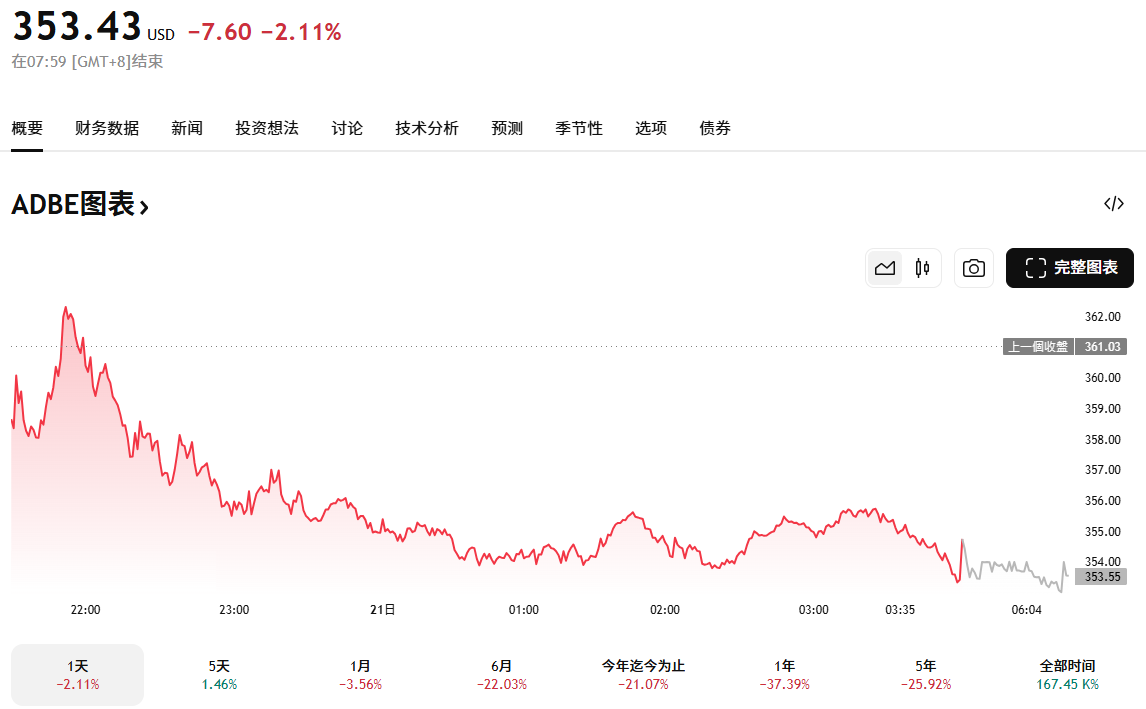Click the 359.00 price axis label
Image resolution: width=1146 pixels, height=709 pixels.
tap(1102, 408)
